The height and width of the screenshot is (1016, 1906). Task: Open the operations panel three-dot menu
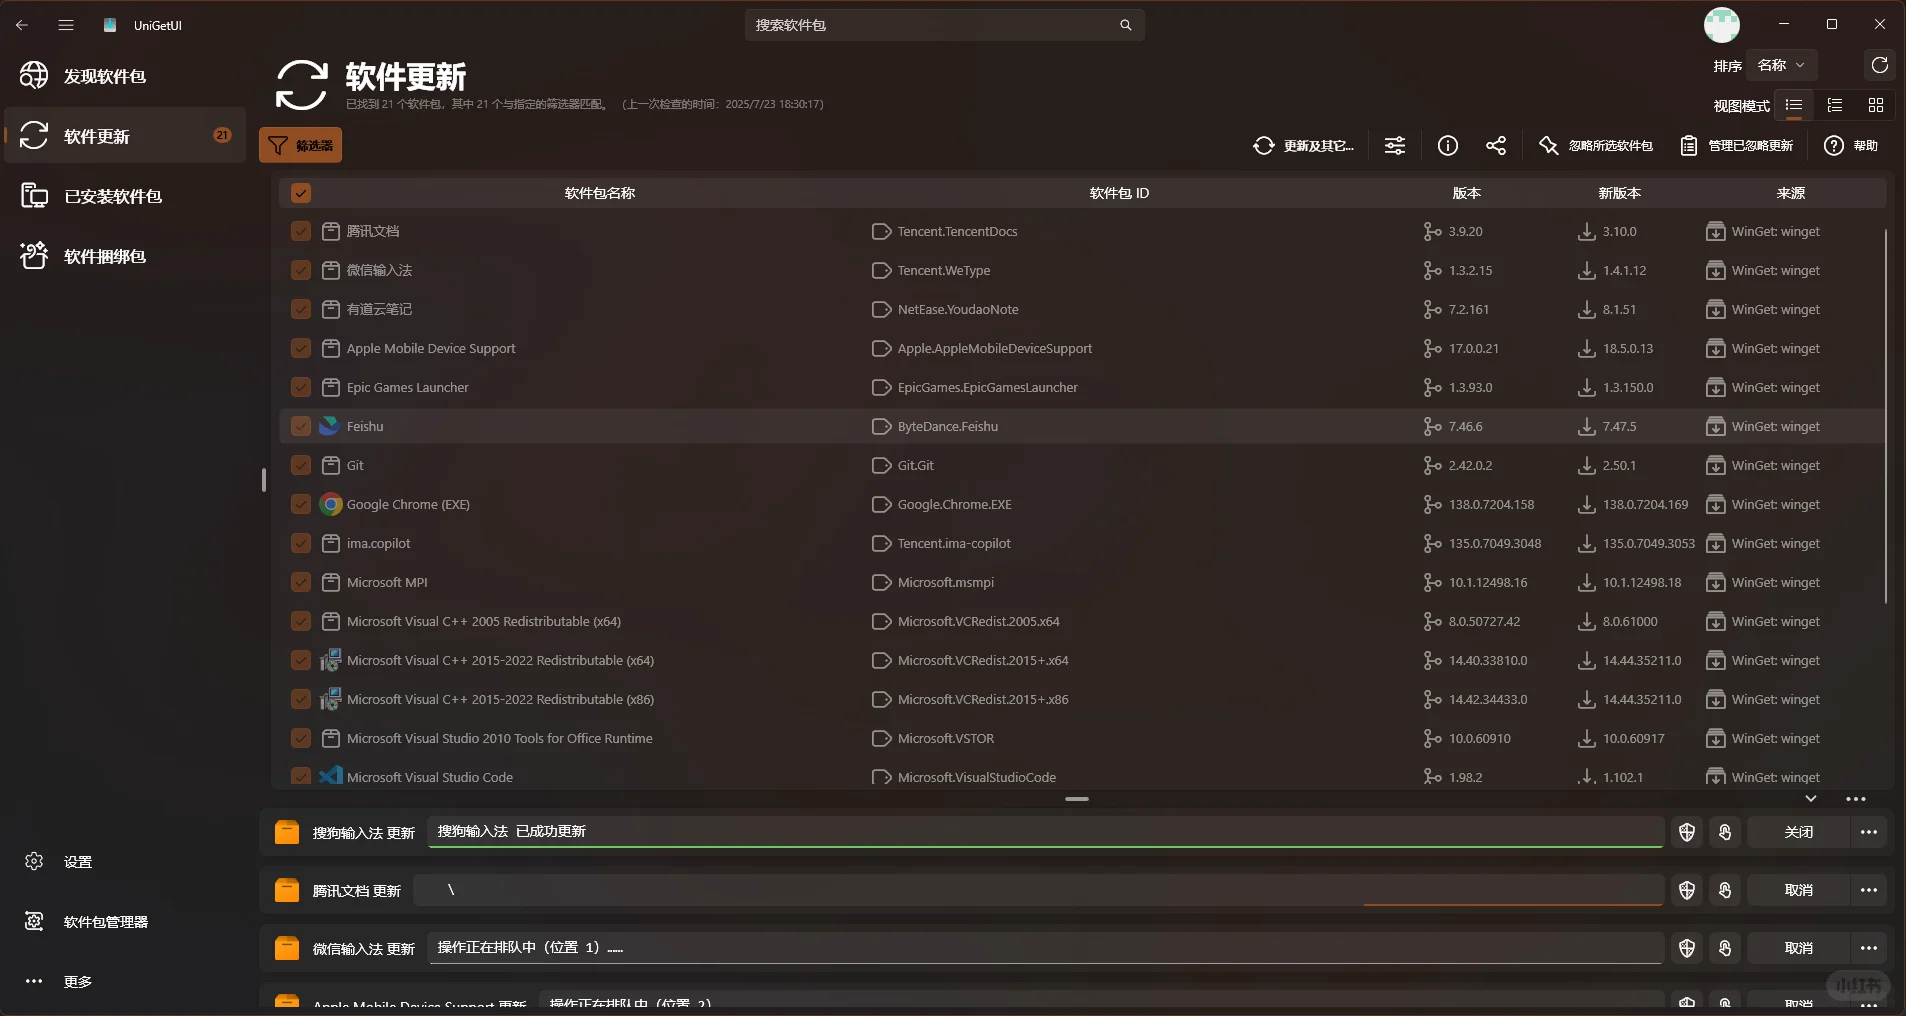pos(1856,799)
